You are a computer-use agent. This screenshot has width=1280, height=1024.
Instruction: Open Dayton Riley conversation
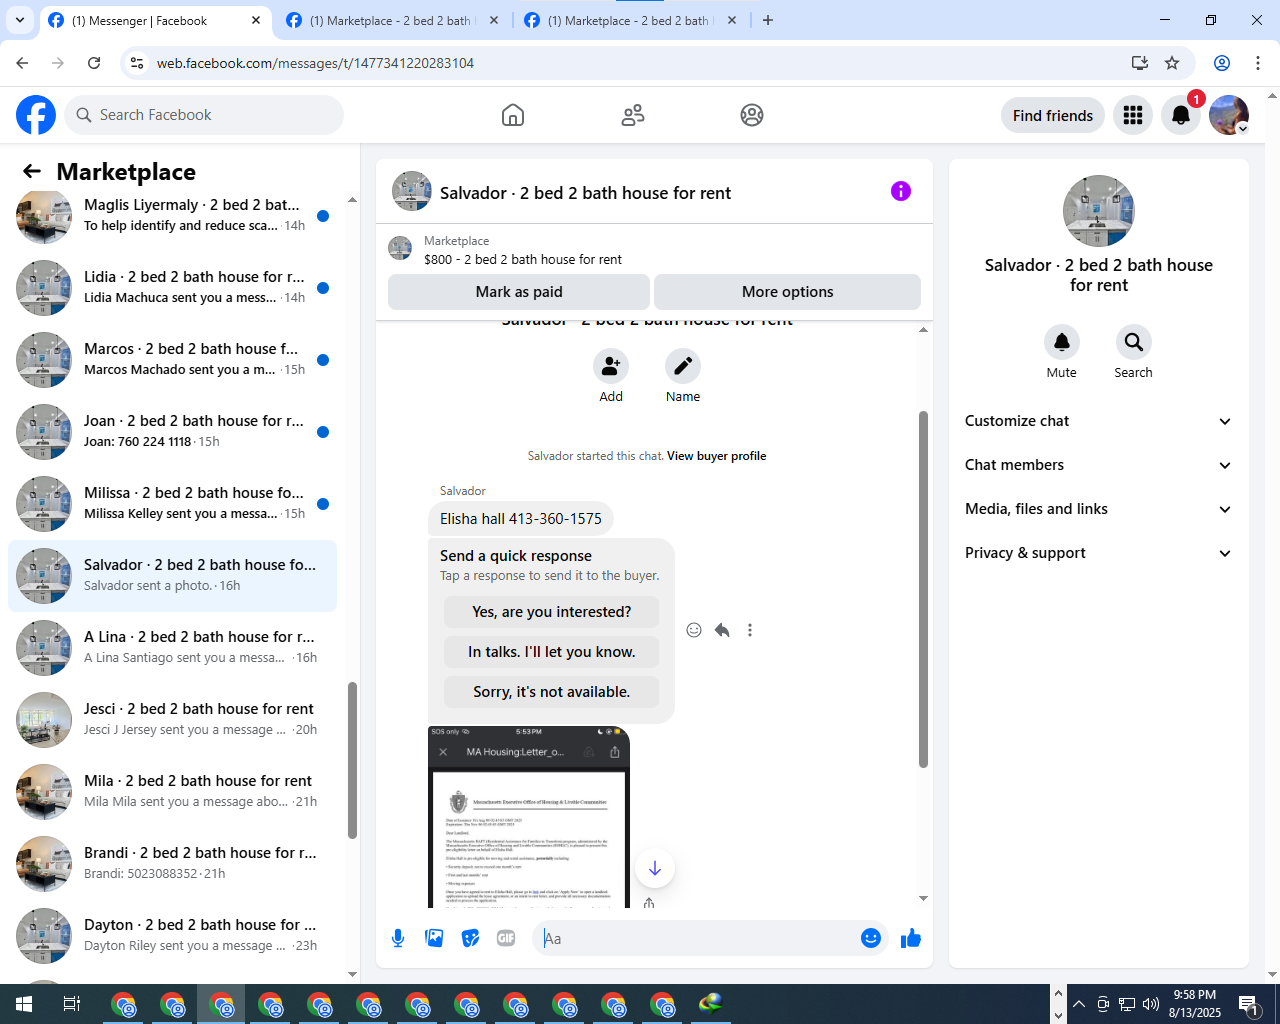pos(172,936)
